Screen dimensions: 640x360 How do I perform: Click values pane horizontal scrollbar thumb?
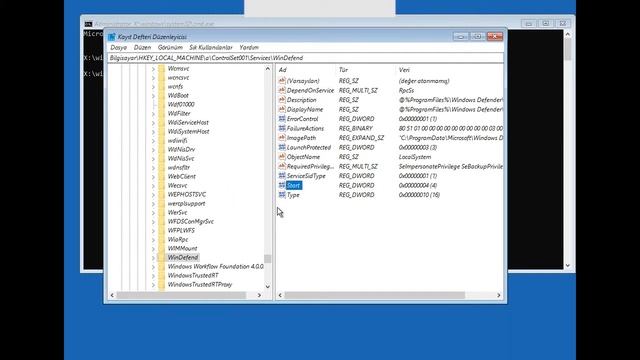(x=375, y=295)
